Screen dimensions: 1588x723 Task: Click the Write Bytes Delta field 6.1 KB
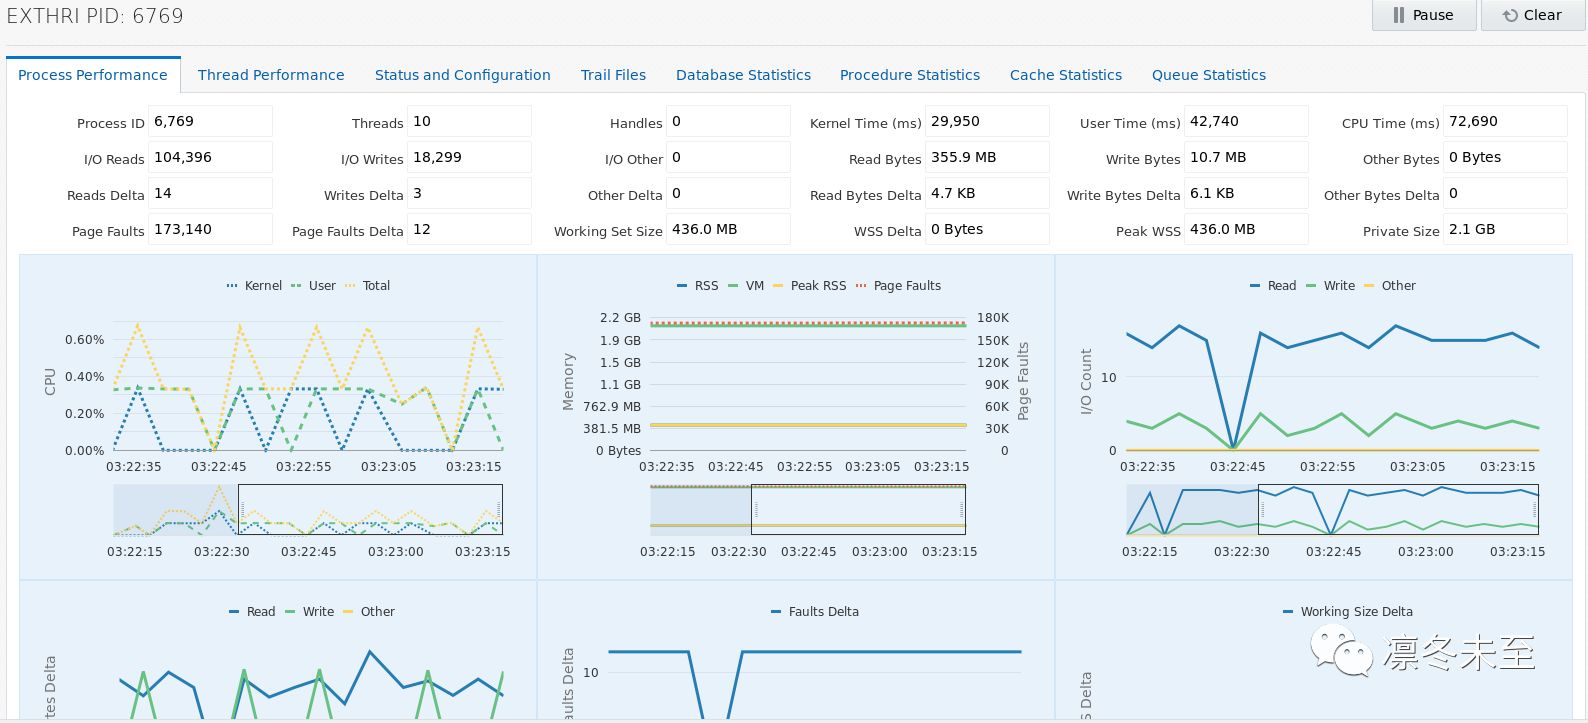(1246, 193)
